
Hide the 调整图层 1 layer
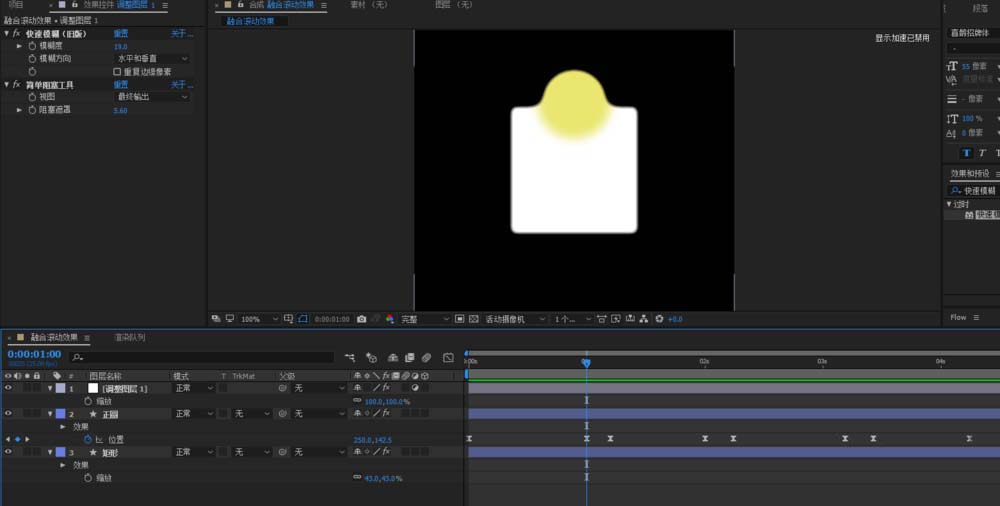[8, 388]
